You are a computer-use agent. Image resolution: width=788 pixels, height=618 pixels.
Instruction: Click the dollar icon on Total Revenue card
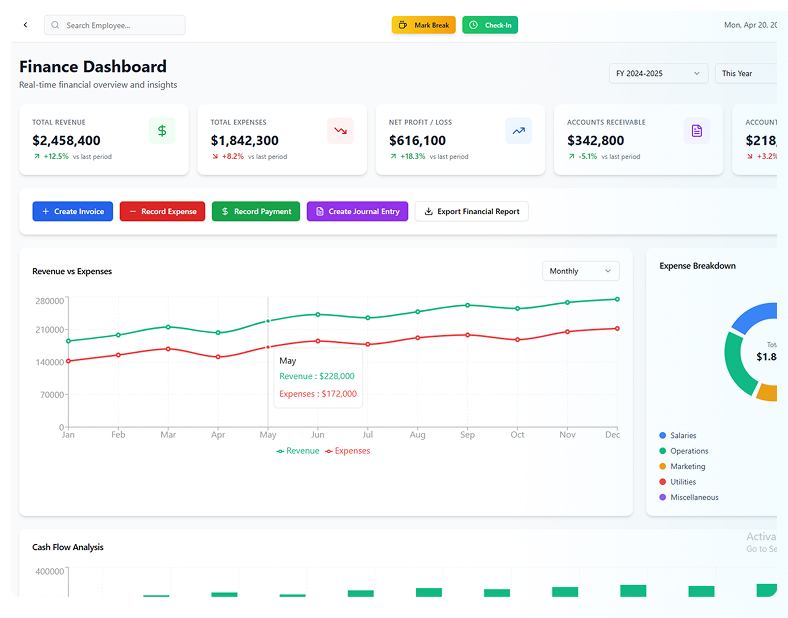(162, 131)
